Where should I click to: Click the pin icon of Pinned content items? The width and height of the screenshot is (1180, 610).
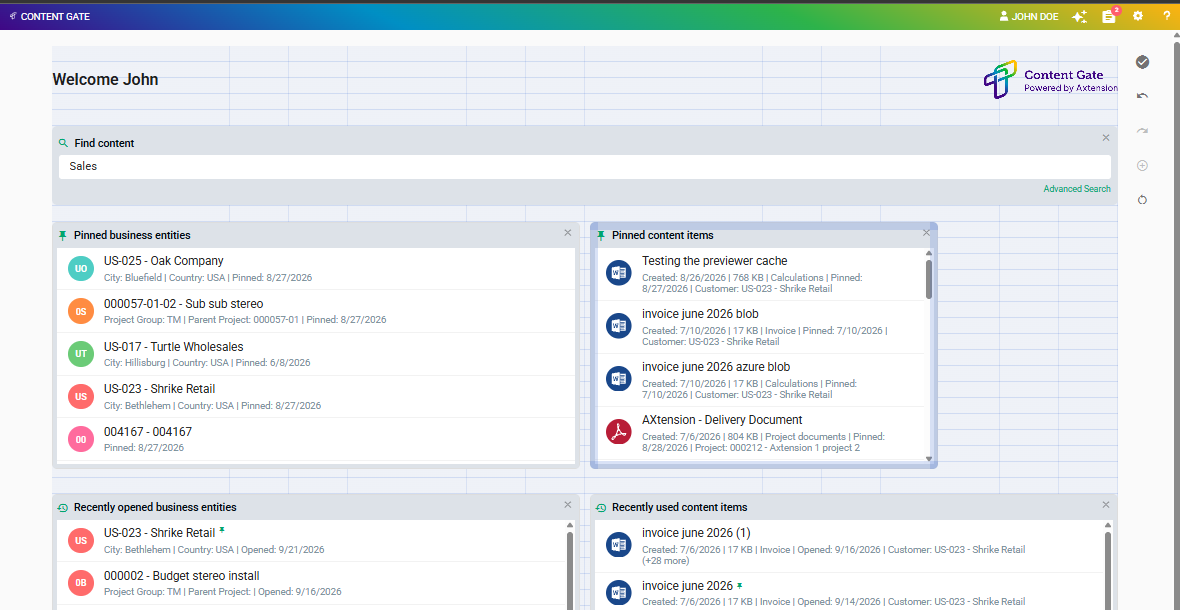pyautogui.click(x=601, y=235)
